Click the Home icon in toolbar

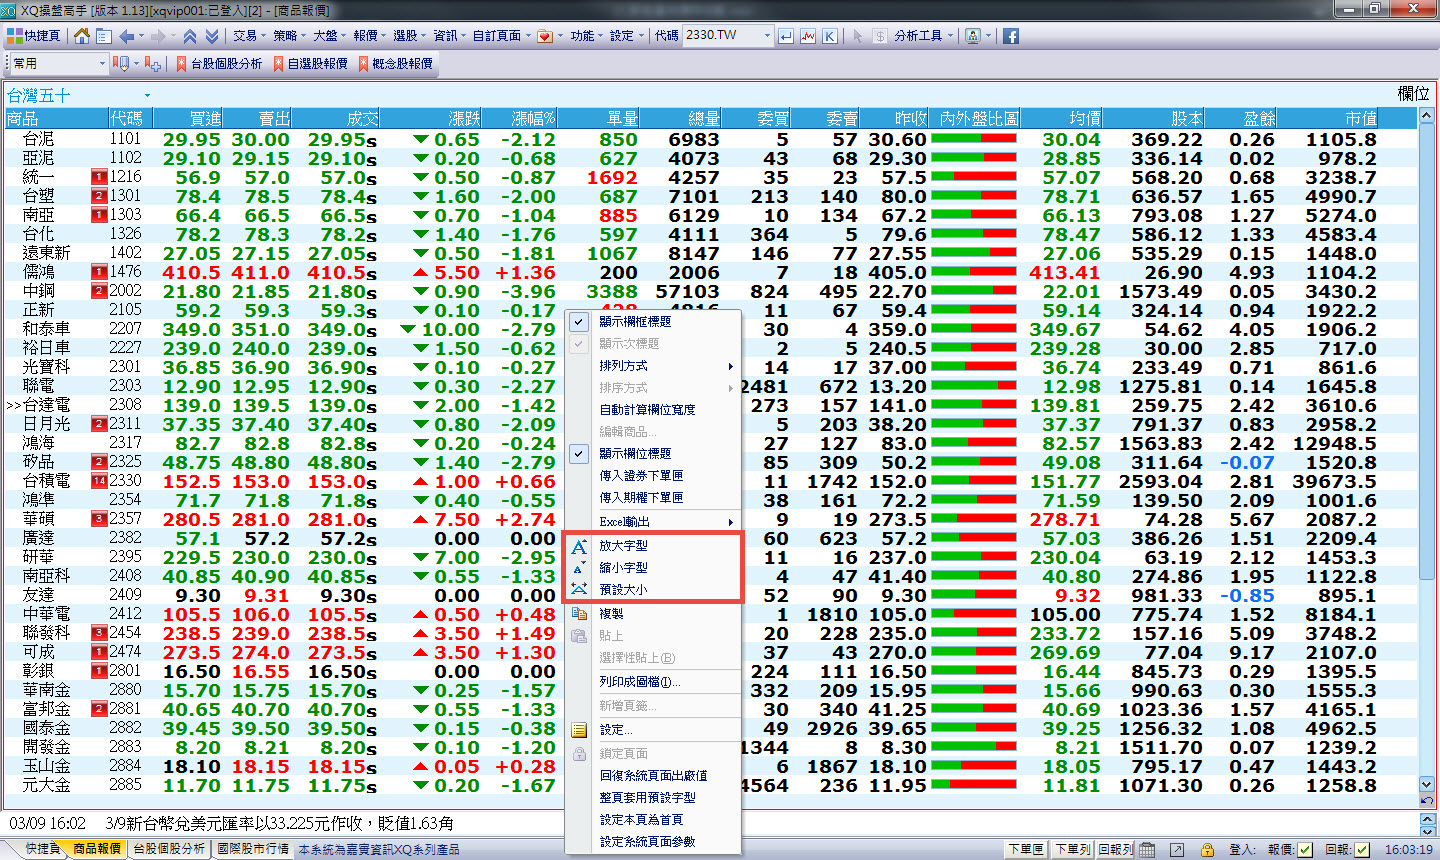82,36
